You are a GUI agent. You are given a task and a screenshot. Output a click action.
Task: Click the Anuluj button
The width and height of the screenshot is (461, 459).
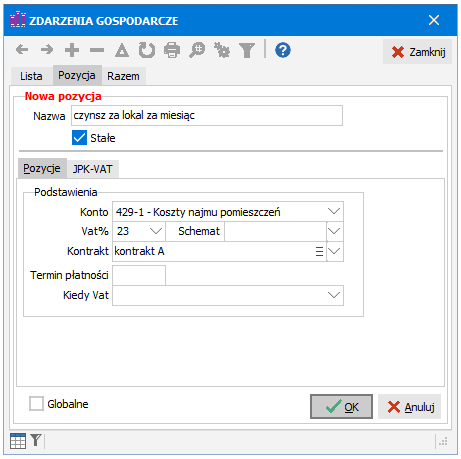pos(410,407)
